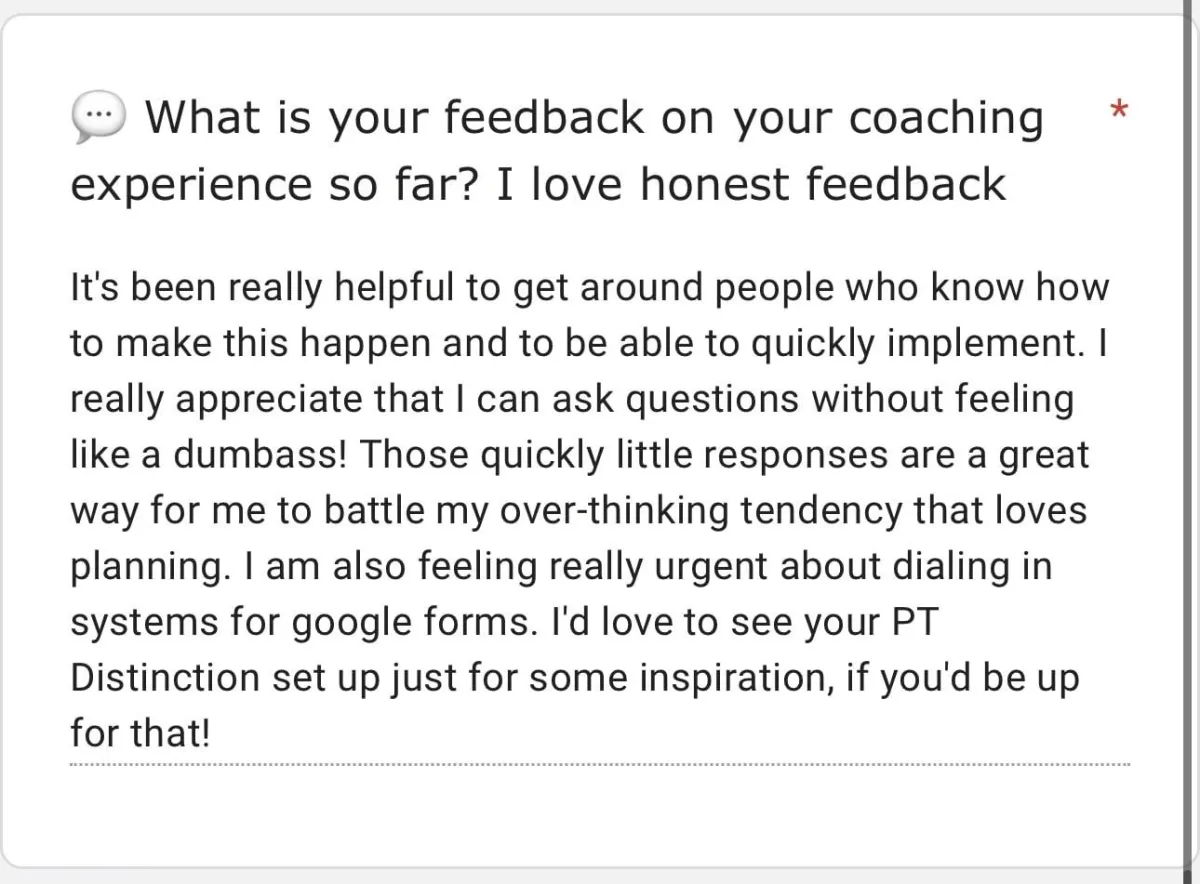Click the phrase 'PT Distinction' in the answer

[x=500, y=650]
